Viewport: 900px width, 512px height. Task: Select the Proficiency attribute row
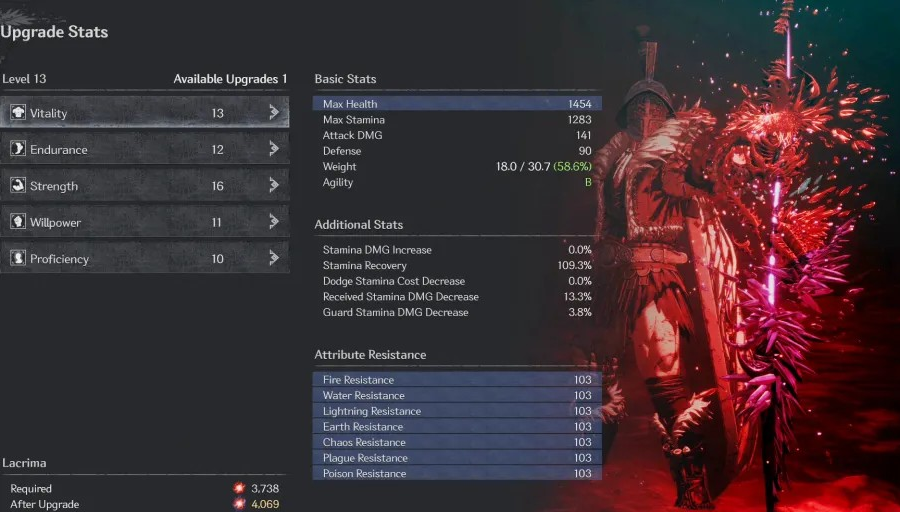[x=144, y=258]
